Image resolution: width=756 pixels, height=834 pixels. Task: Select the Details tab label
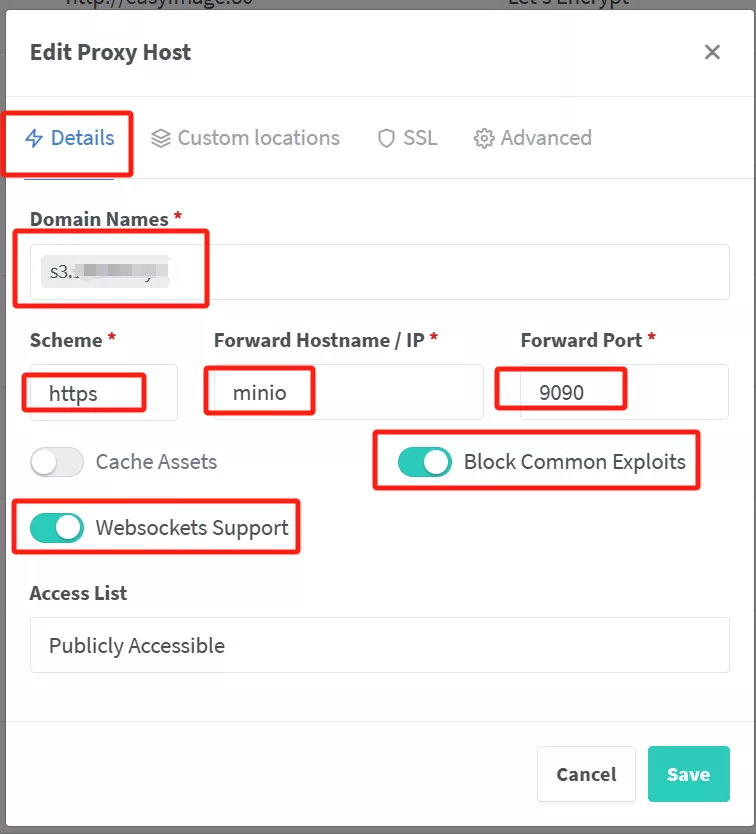click(x=82, y=138)
